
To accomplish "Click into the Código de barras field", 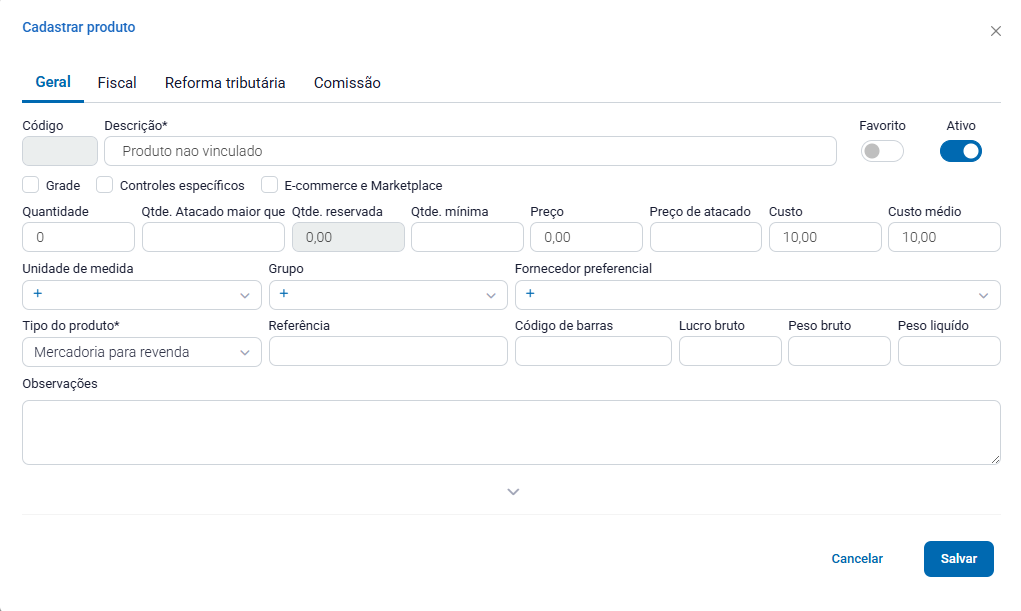I will [593, 351].
